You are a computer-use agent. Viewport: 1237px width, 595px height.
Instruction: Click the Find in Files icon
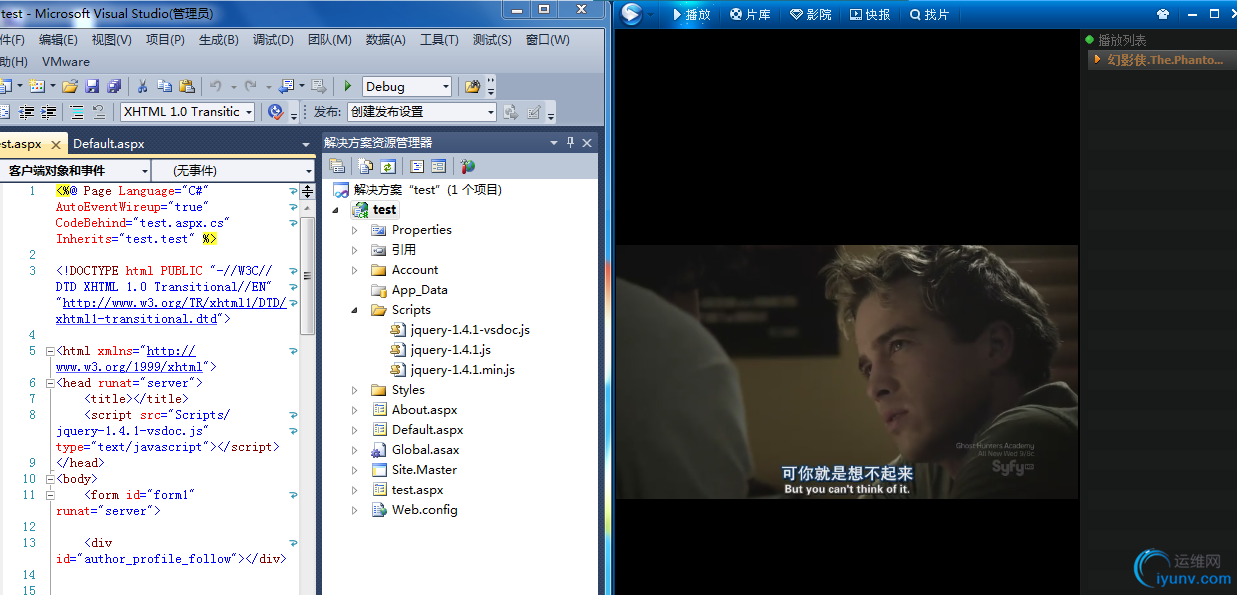[x=473, y=87]
